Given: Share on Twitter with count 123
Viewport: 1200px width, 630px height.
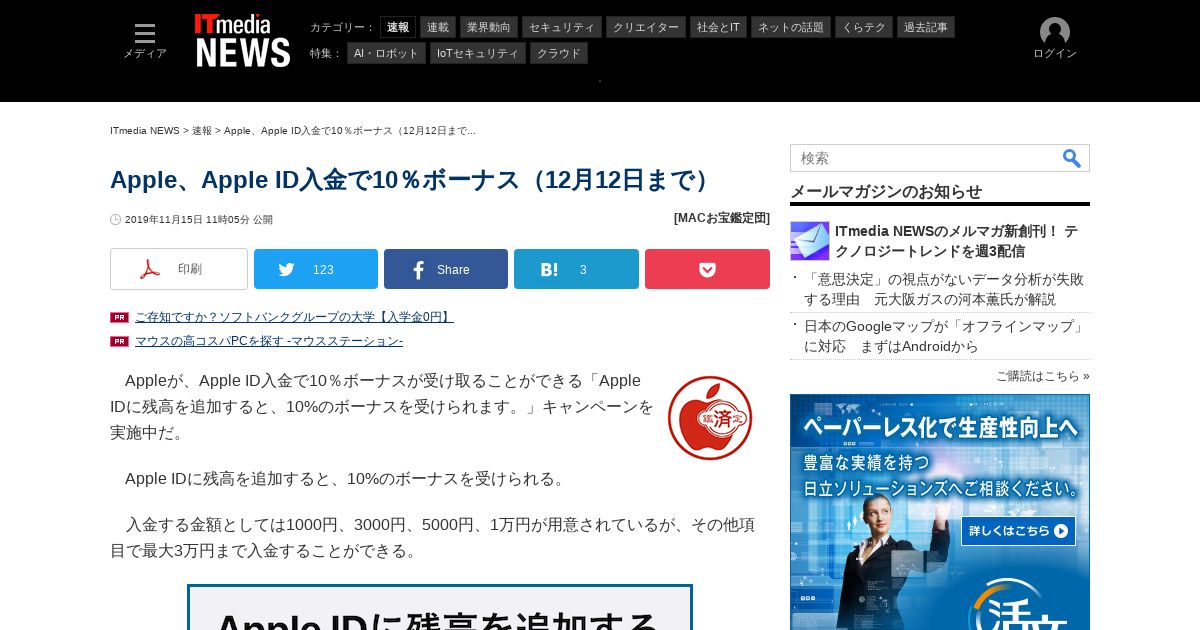Looking at the screenshot, I should [x=316, y=269].
